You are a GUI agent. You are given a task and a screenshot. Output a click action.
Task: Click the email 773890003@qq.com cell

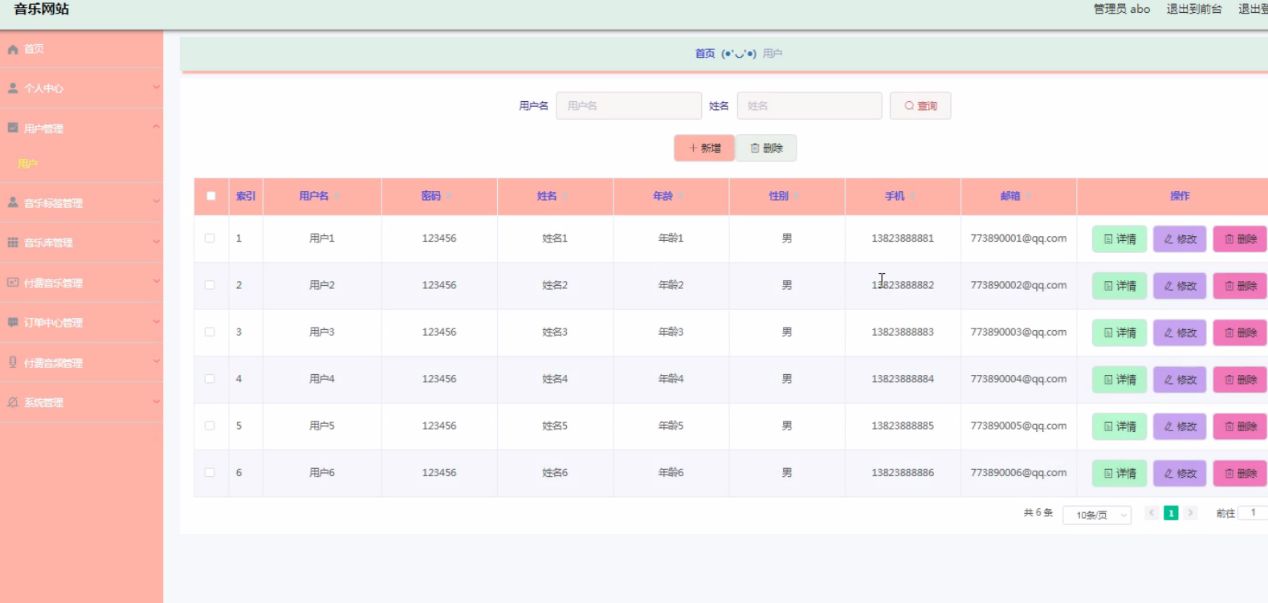(1018, 332)
